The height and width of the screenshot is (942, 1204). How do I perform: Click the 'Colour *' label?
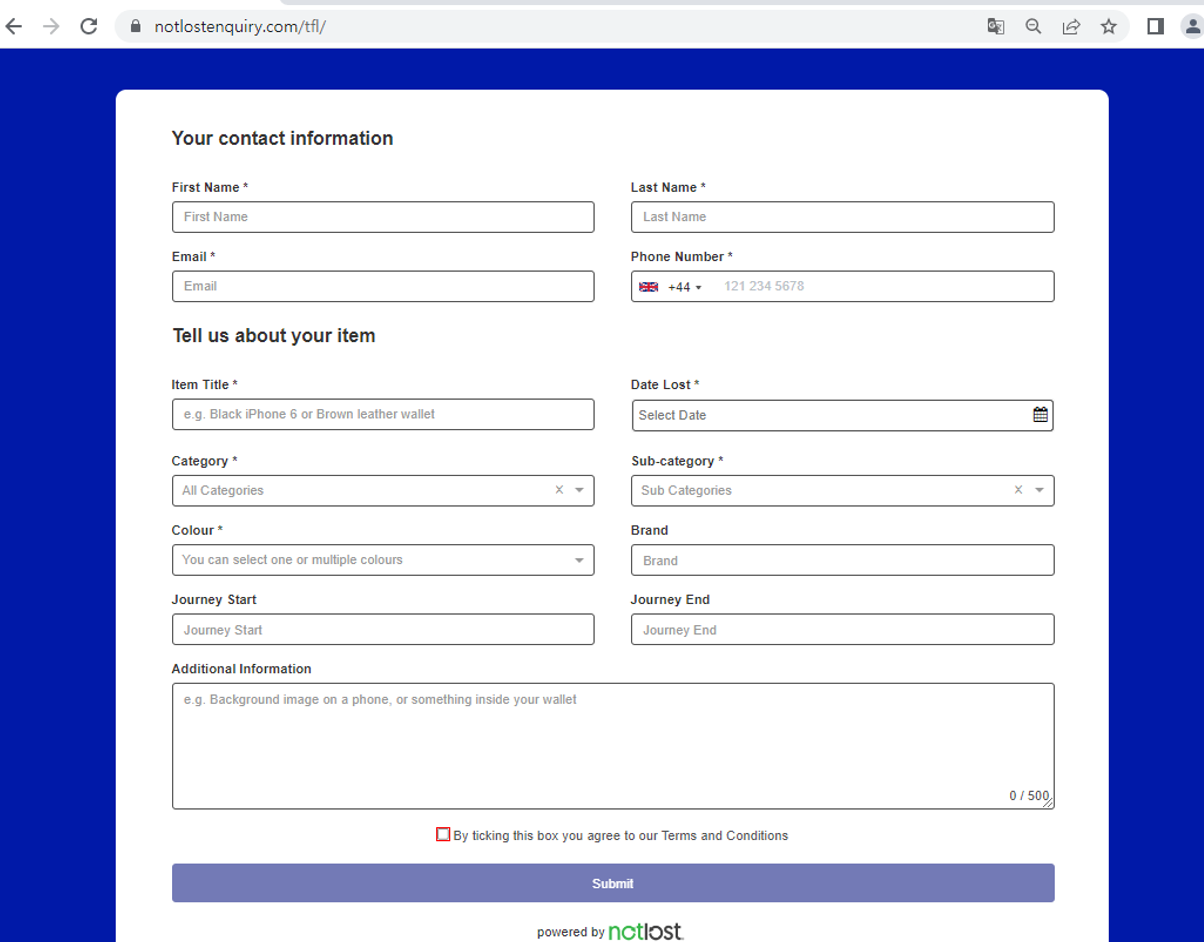197,530
